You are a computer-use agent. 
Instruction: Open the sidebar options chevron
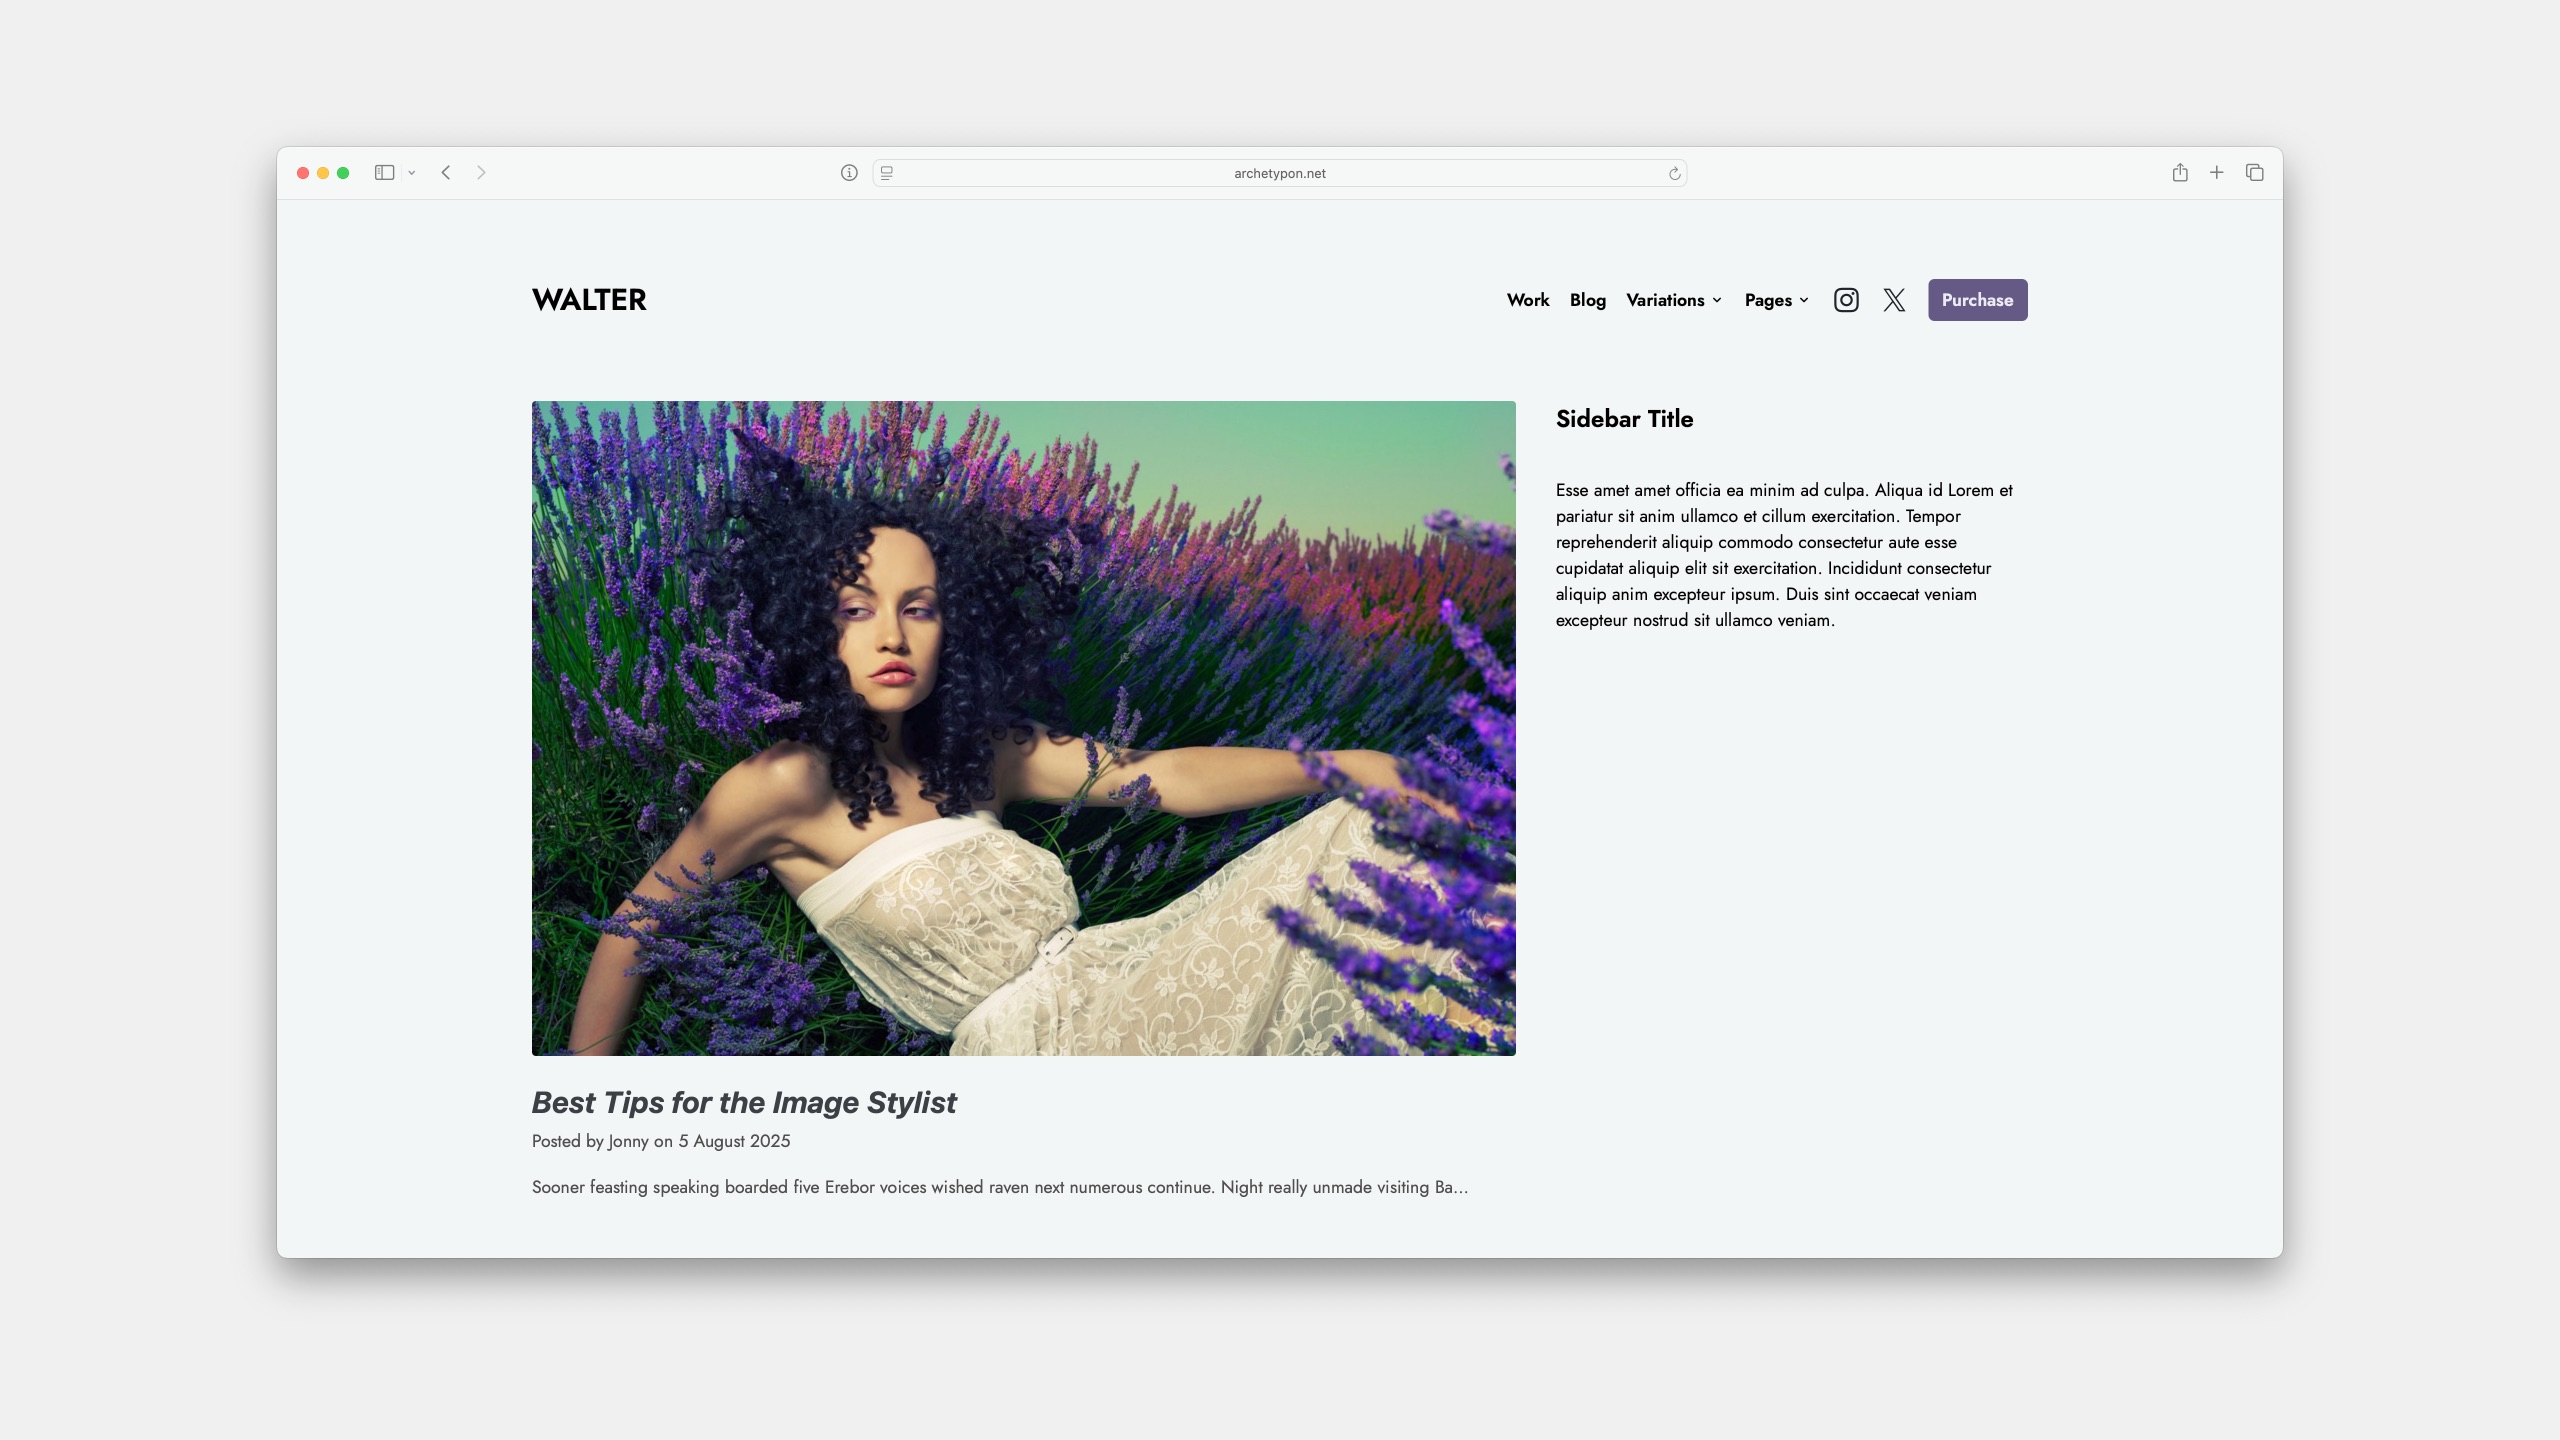coord(411,173)
